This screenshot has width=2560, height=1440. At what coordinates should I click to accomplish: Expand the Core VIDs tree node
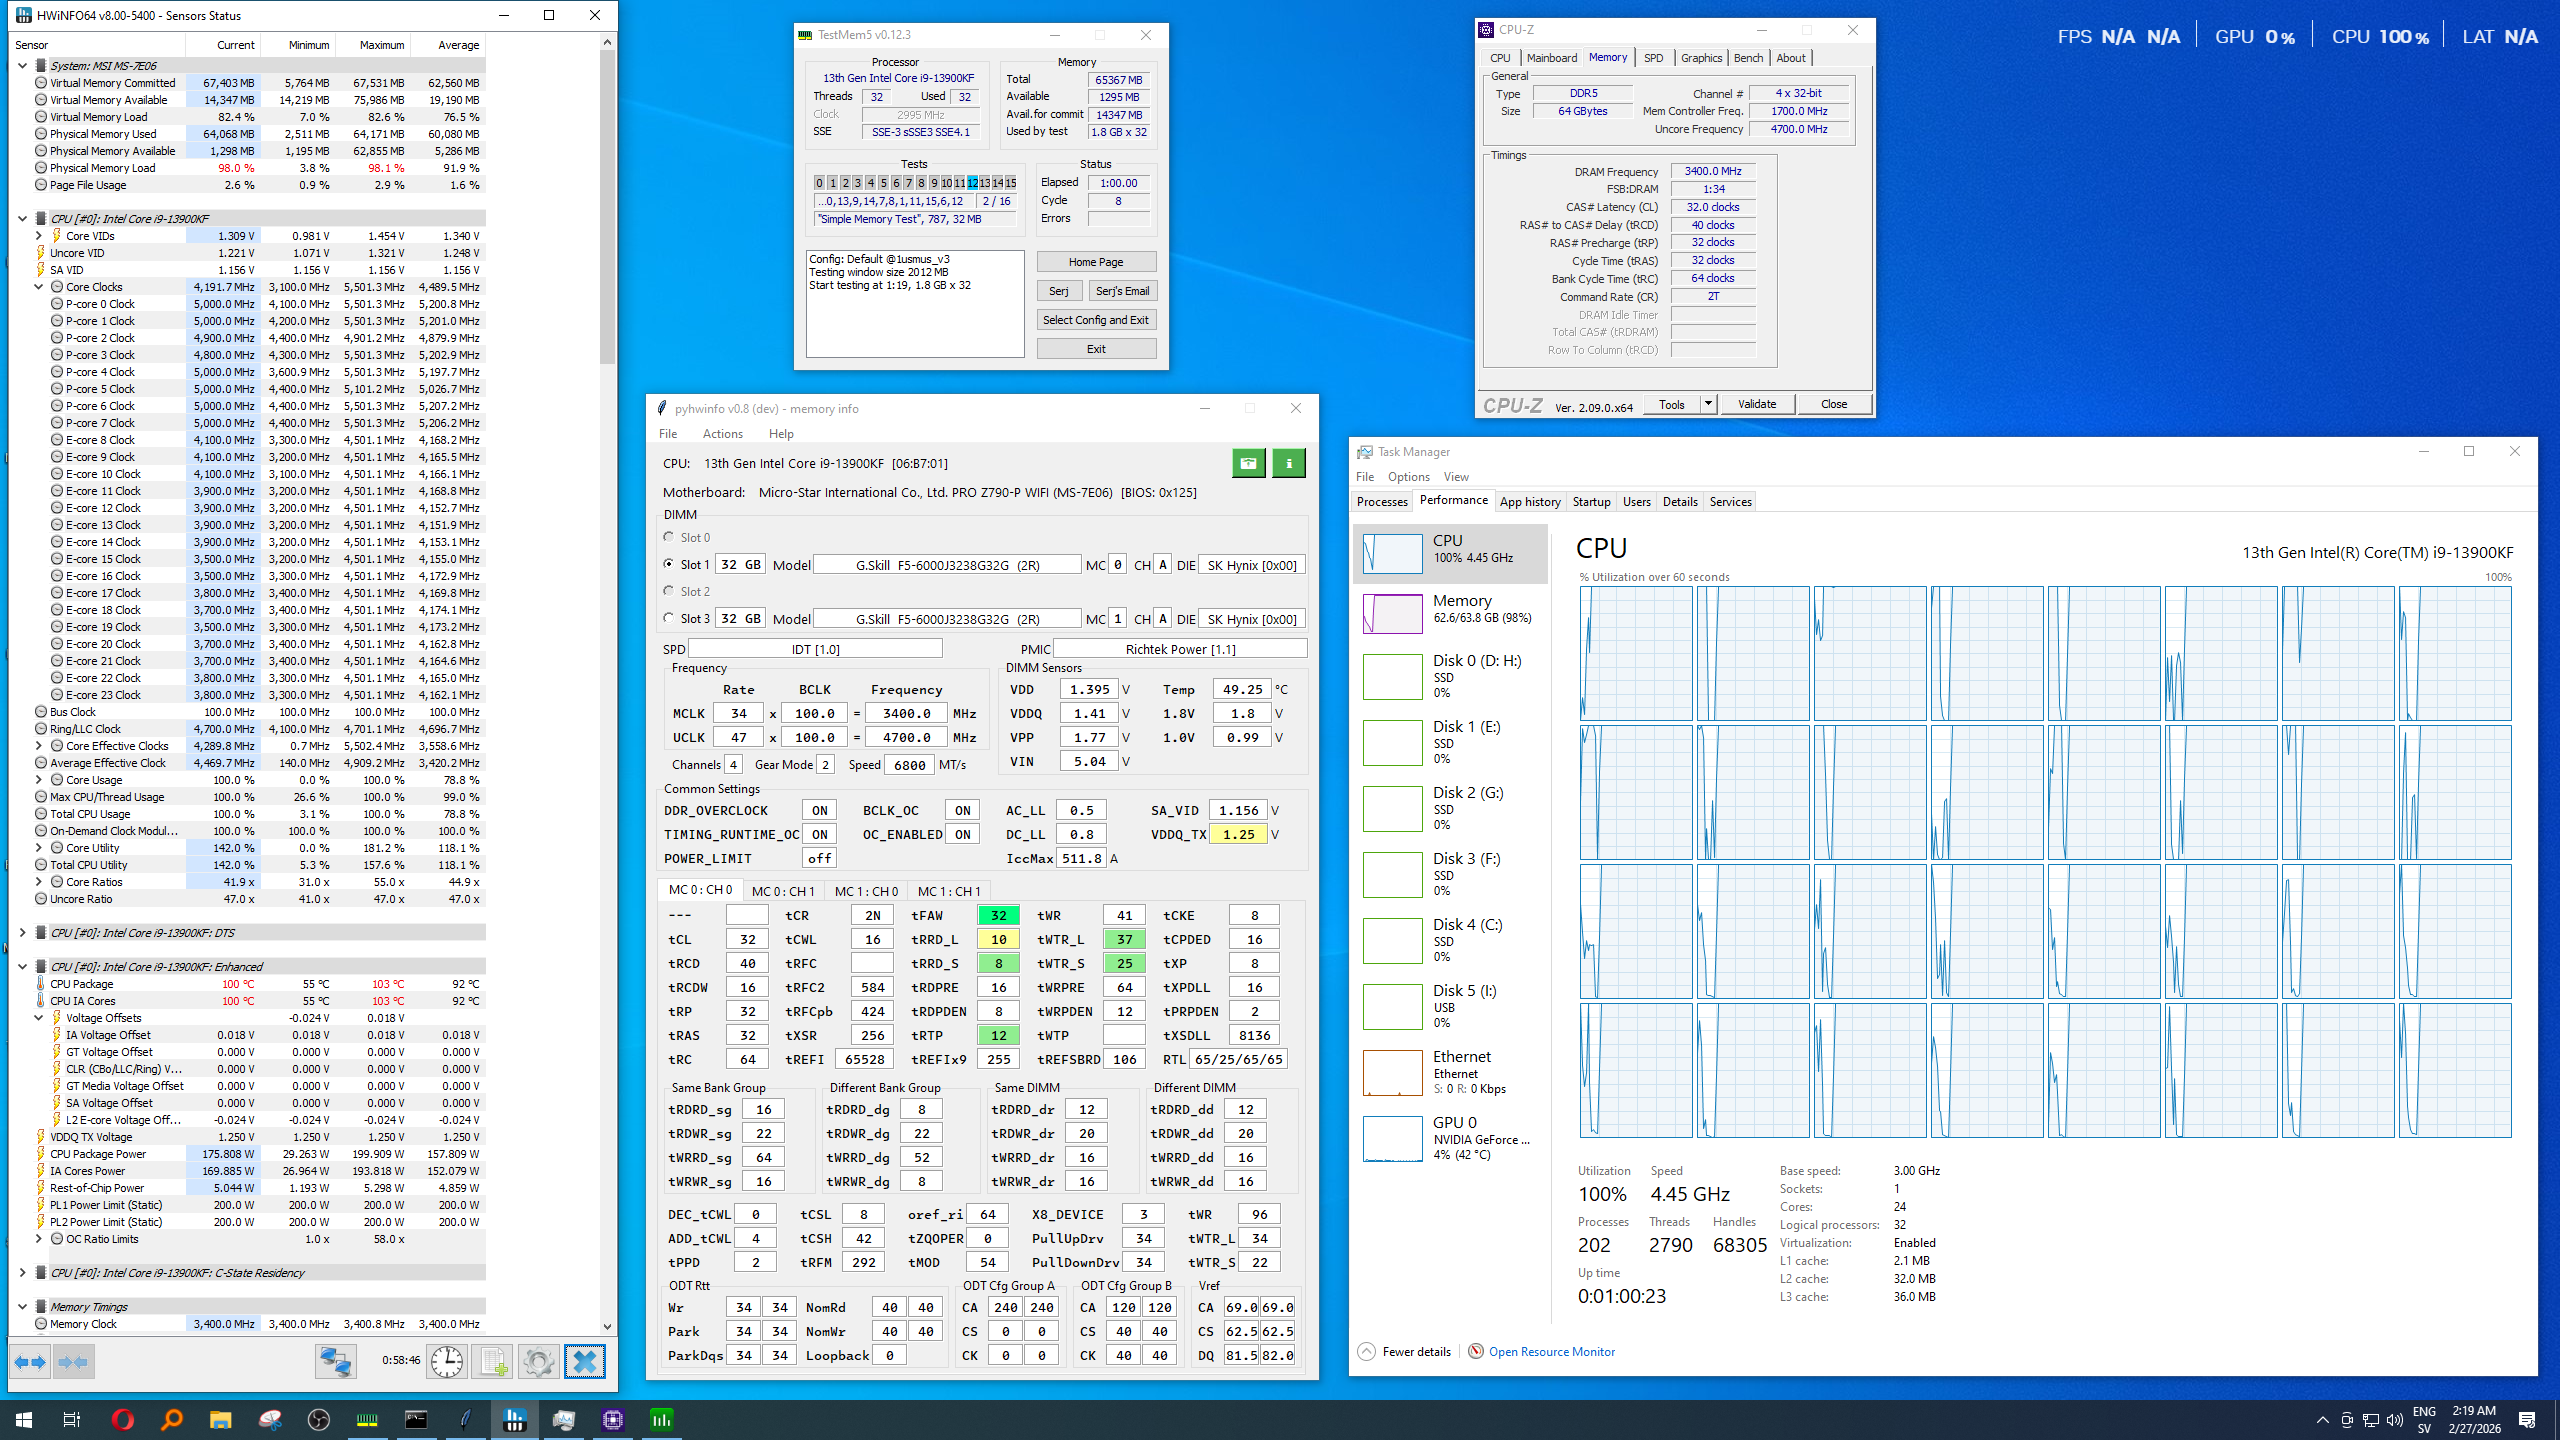coord(39,236)
